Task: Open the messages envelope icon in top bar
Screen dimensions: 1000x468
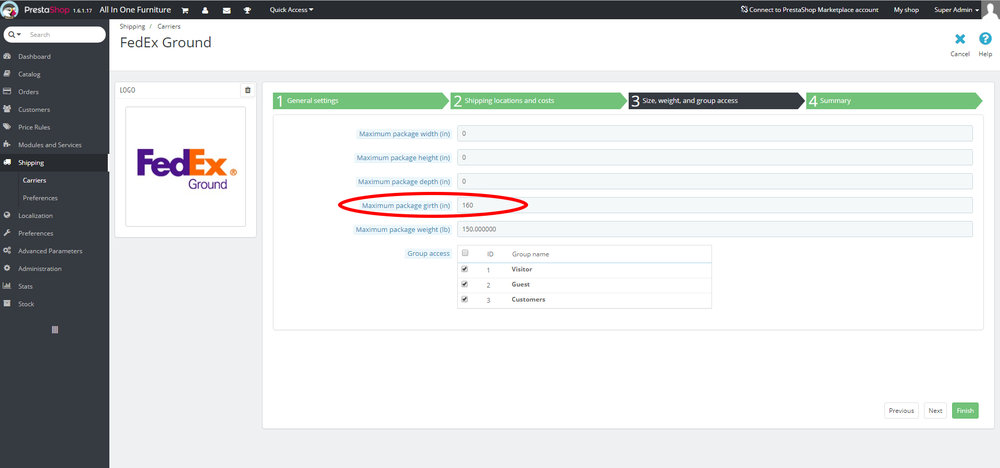Action: click(x=226, y=10)
